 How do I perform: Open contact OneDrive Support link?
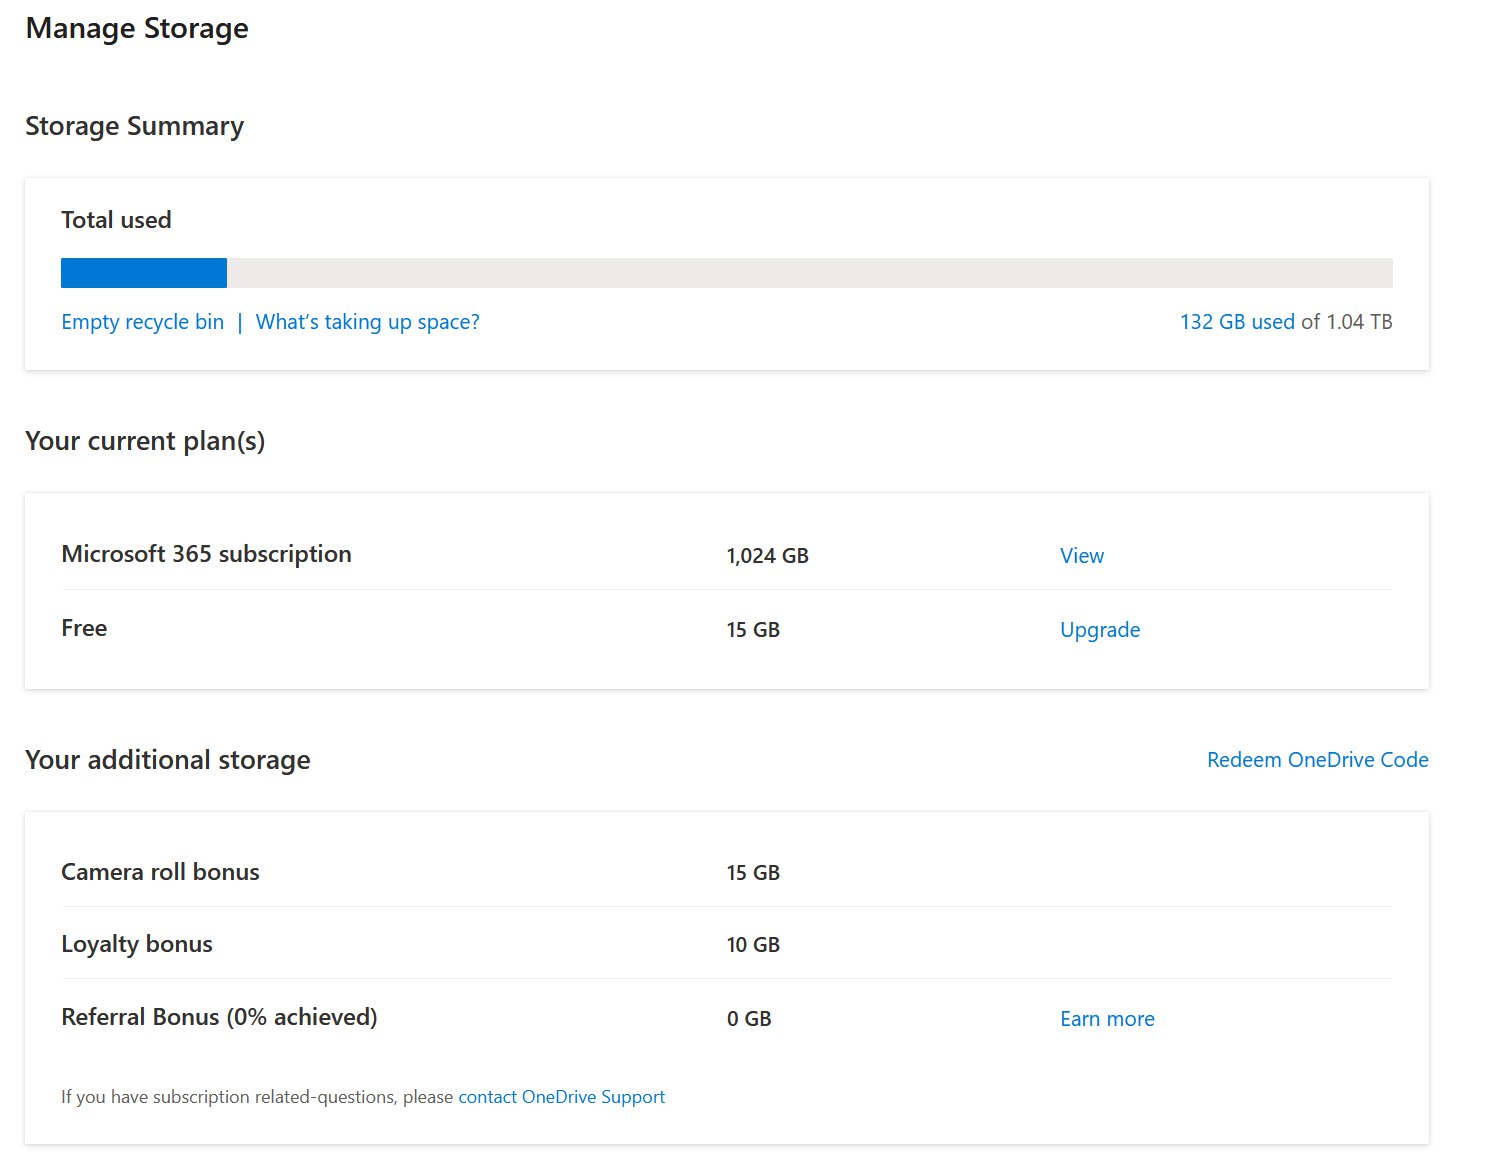click(x=561, y=1097)
